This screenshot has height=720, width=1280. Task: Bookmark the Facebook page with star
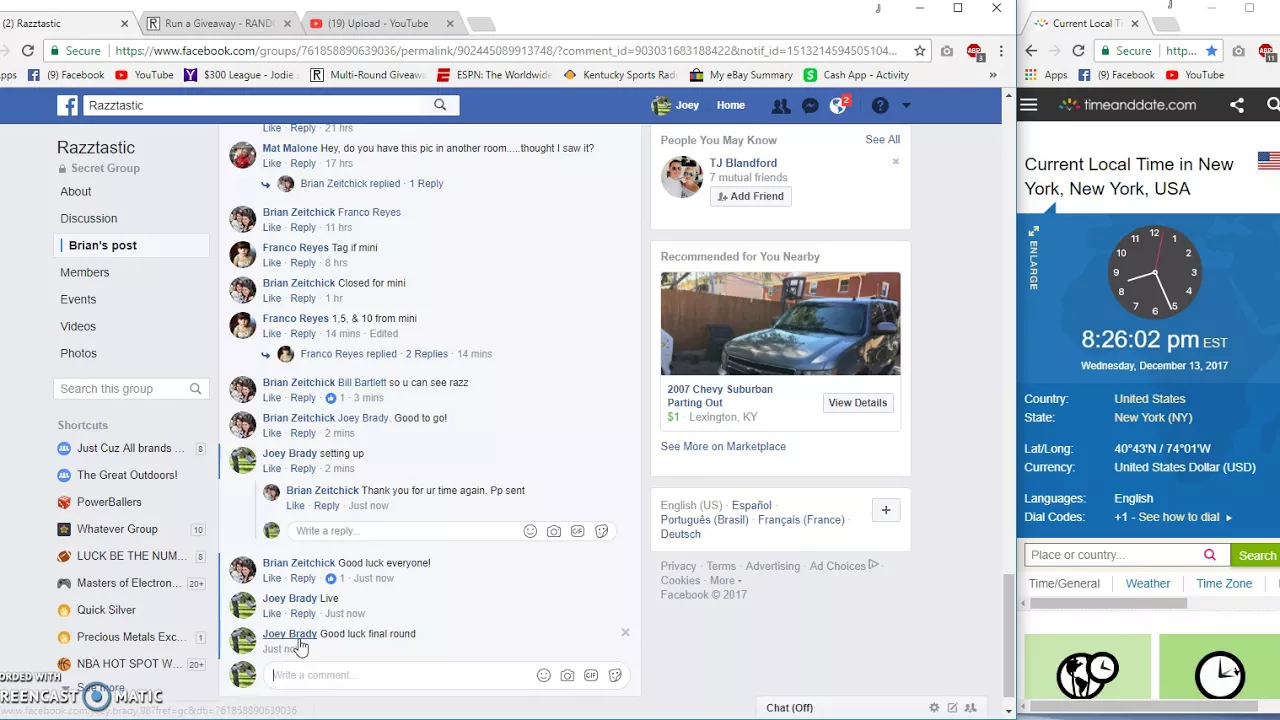coord(920,51)
